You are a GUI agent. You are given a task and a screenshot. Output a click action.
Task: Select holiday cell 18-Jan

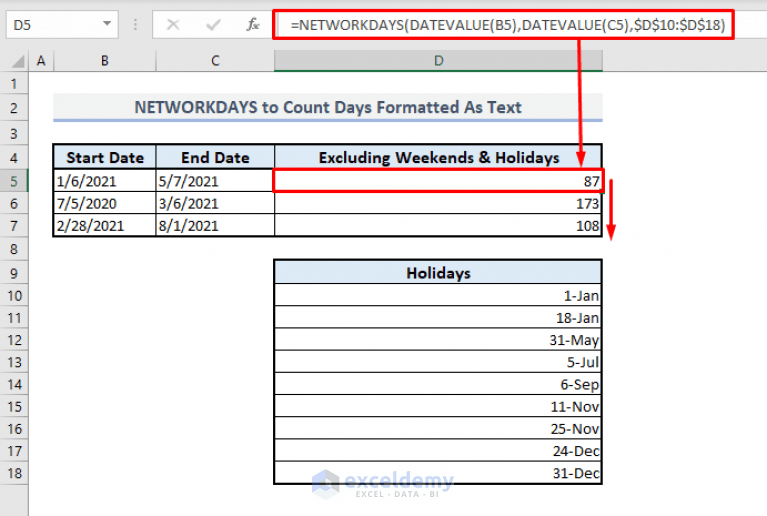(438, 318)
